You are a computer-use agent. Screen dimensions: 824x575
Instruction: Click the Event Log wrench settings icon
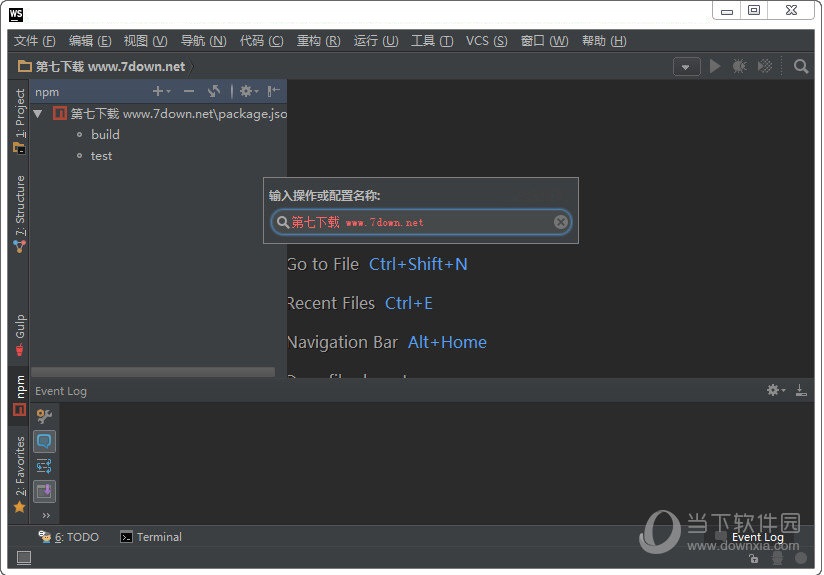click(44, 416)
